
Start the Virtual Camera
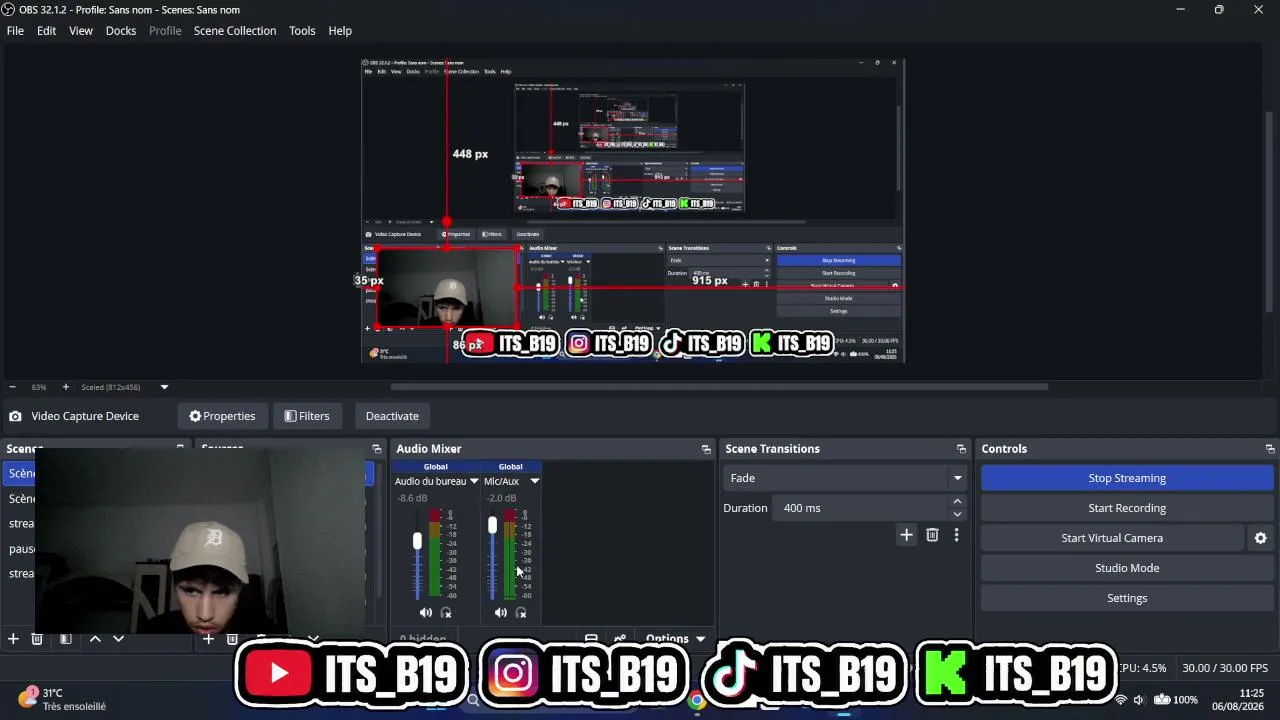tap(1112, 538)
